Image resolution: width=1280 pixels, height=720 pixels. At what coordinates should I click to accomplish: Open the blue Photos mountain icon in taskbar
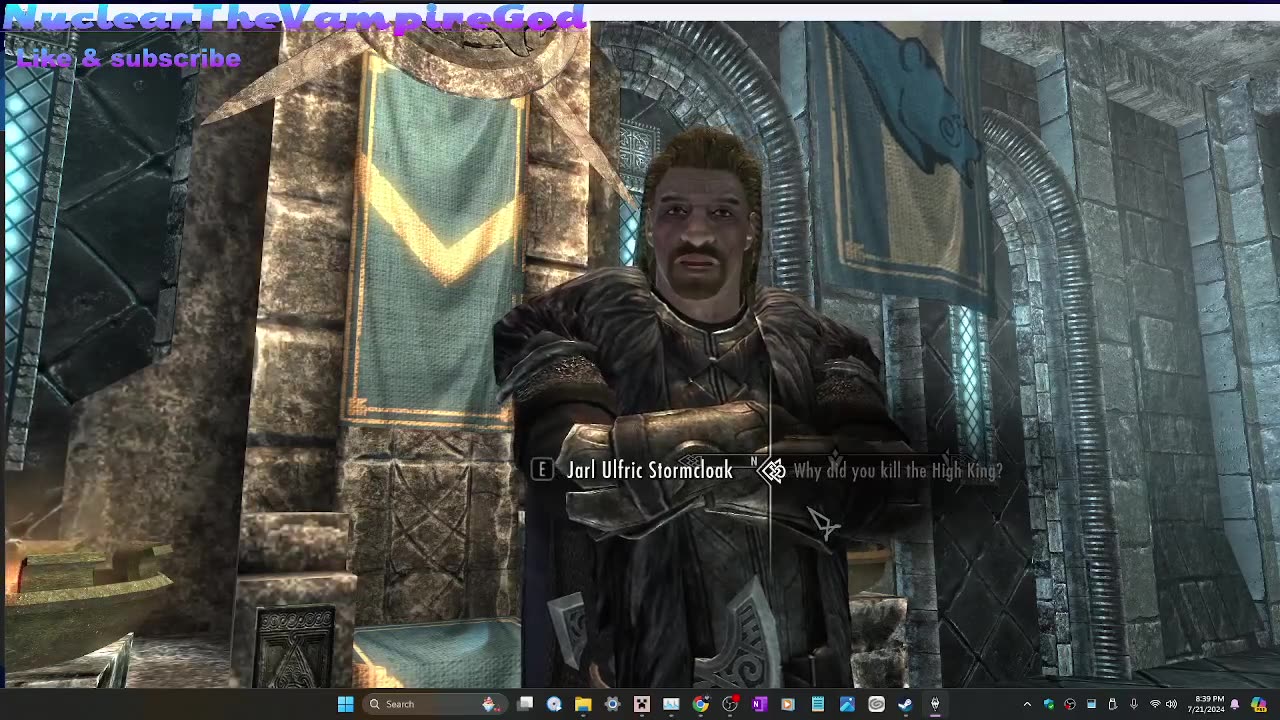click(x=847, y=704)
